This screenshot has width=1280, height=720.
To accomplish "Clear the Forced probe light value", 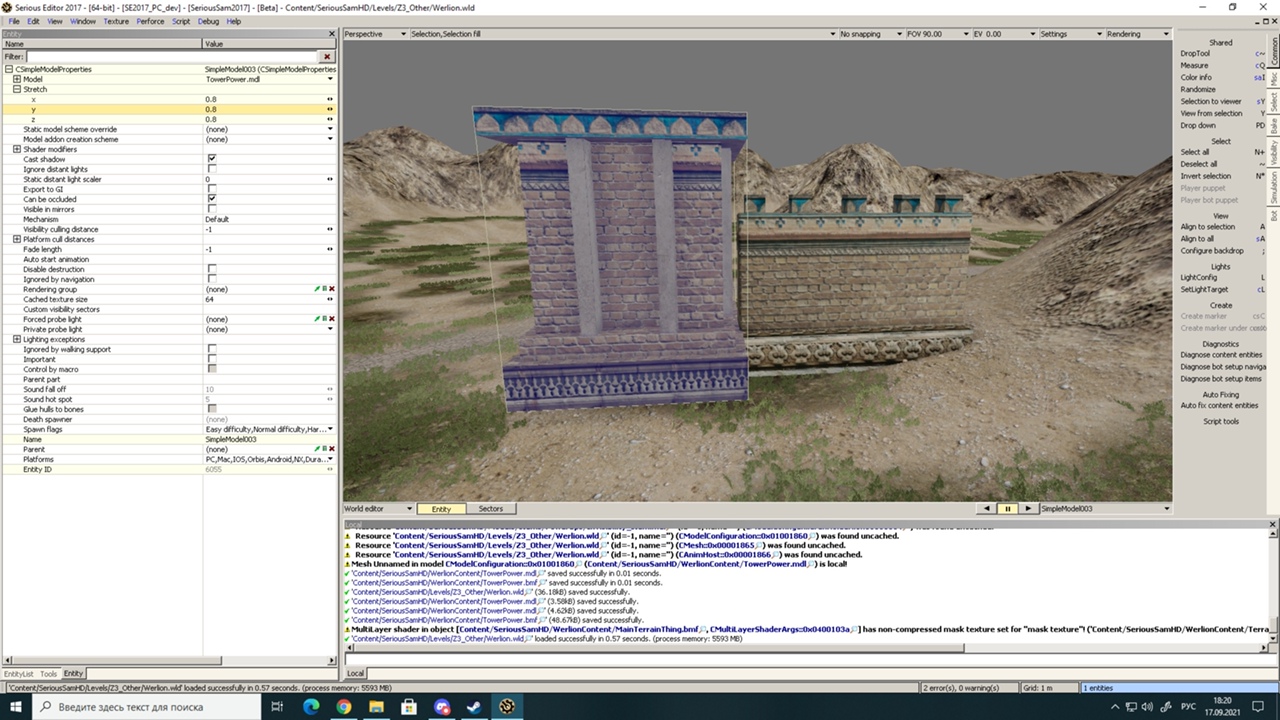I will coord(331,319).
